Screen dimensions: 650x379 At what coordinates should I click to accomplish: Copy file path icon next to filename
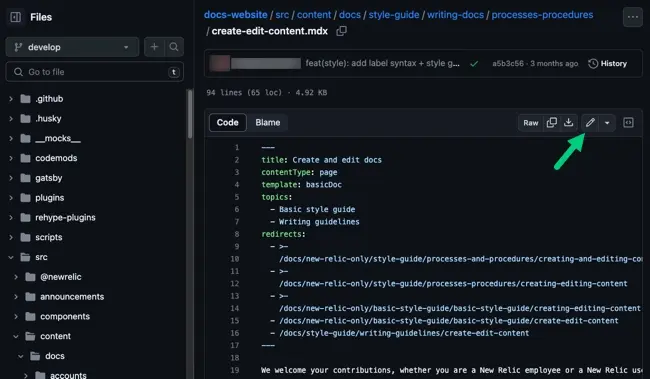[x=342, y=31]
